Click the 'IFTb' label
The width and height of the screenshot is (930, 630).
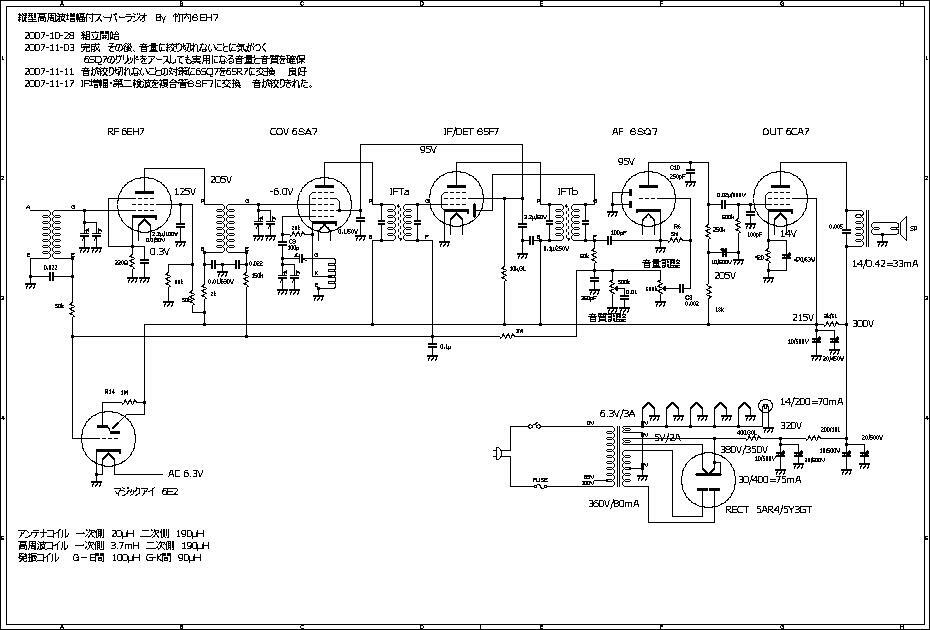(567, 192)
